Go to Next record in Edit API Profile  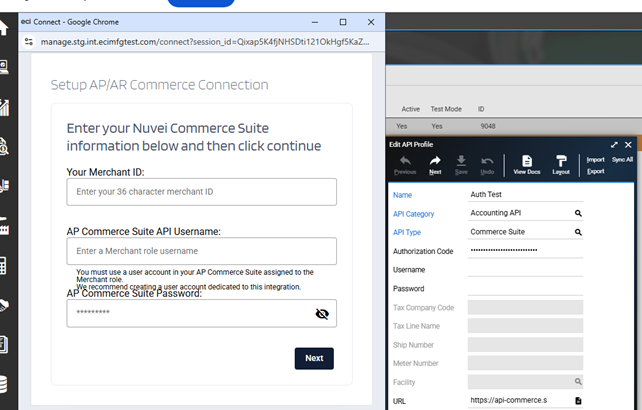pos(435,165)
